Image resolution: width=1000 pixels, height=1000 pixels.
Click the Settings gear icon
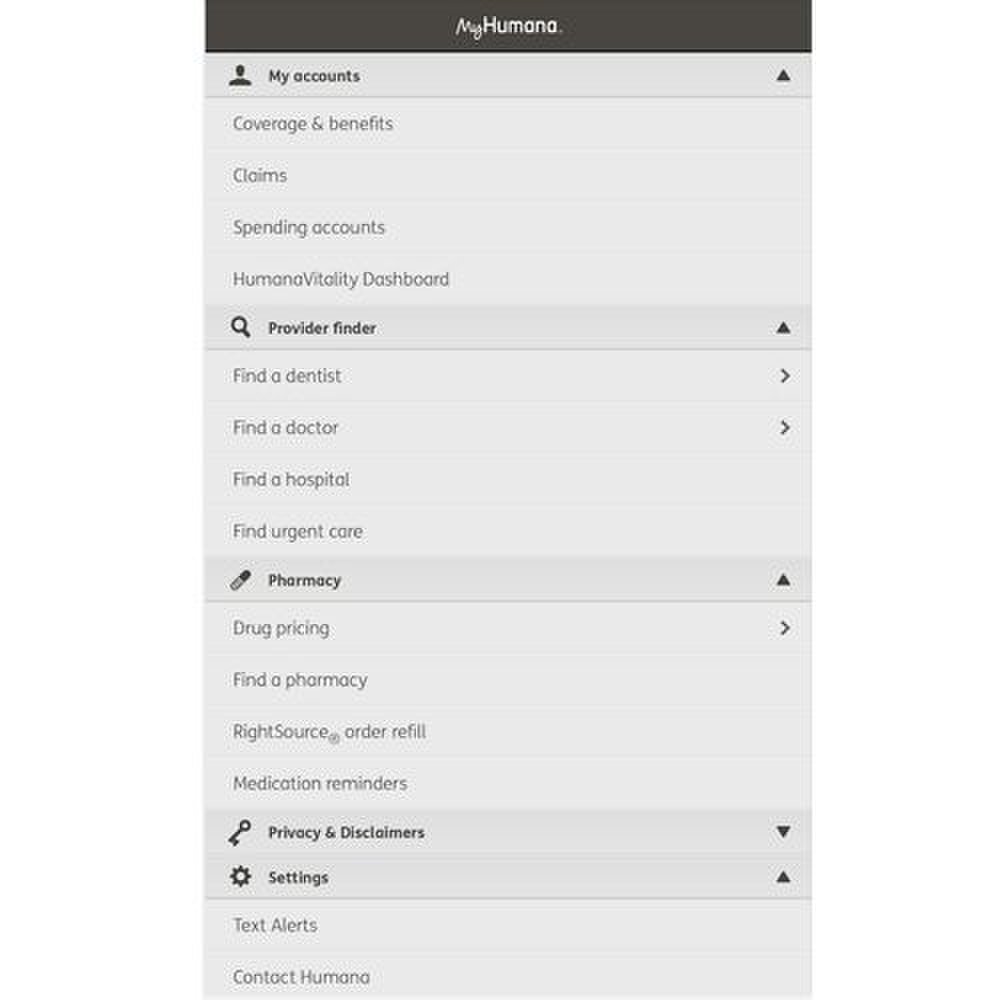coord(240,876)
